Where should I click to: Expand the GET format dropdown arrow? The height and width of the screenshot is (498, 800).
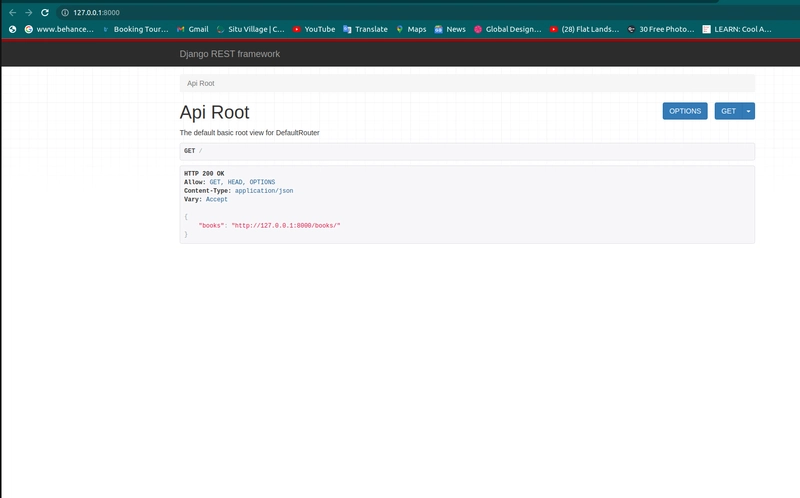pyautogui.click(x=749, y=111)
